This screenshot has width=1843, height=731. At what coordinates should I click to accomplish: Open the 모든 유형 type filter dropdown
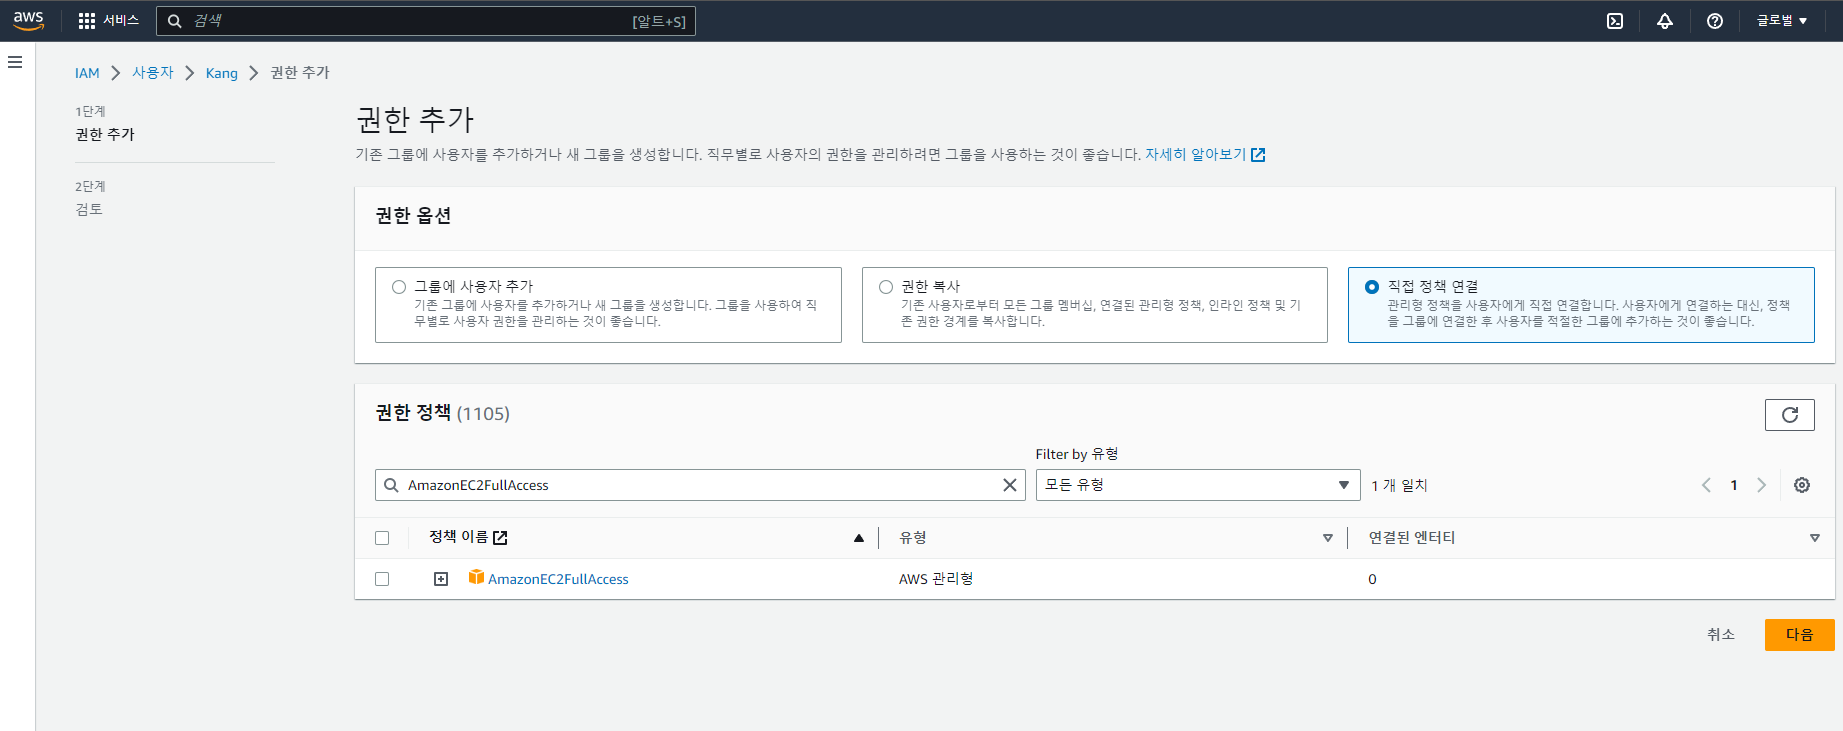click(1198, 485)
